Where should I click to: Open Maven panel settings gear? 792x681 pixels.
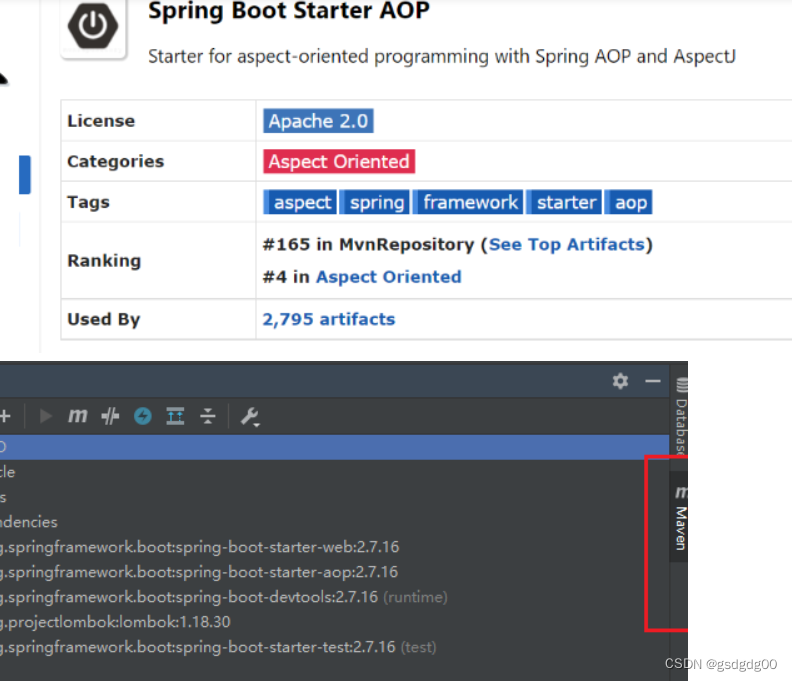coord(620,380)
